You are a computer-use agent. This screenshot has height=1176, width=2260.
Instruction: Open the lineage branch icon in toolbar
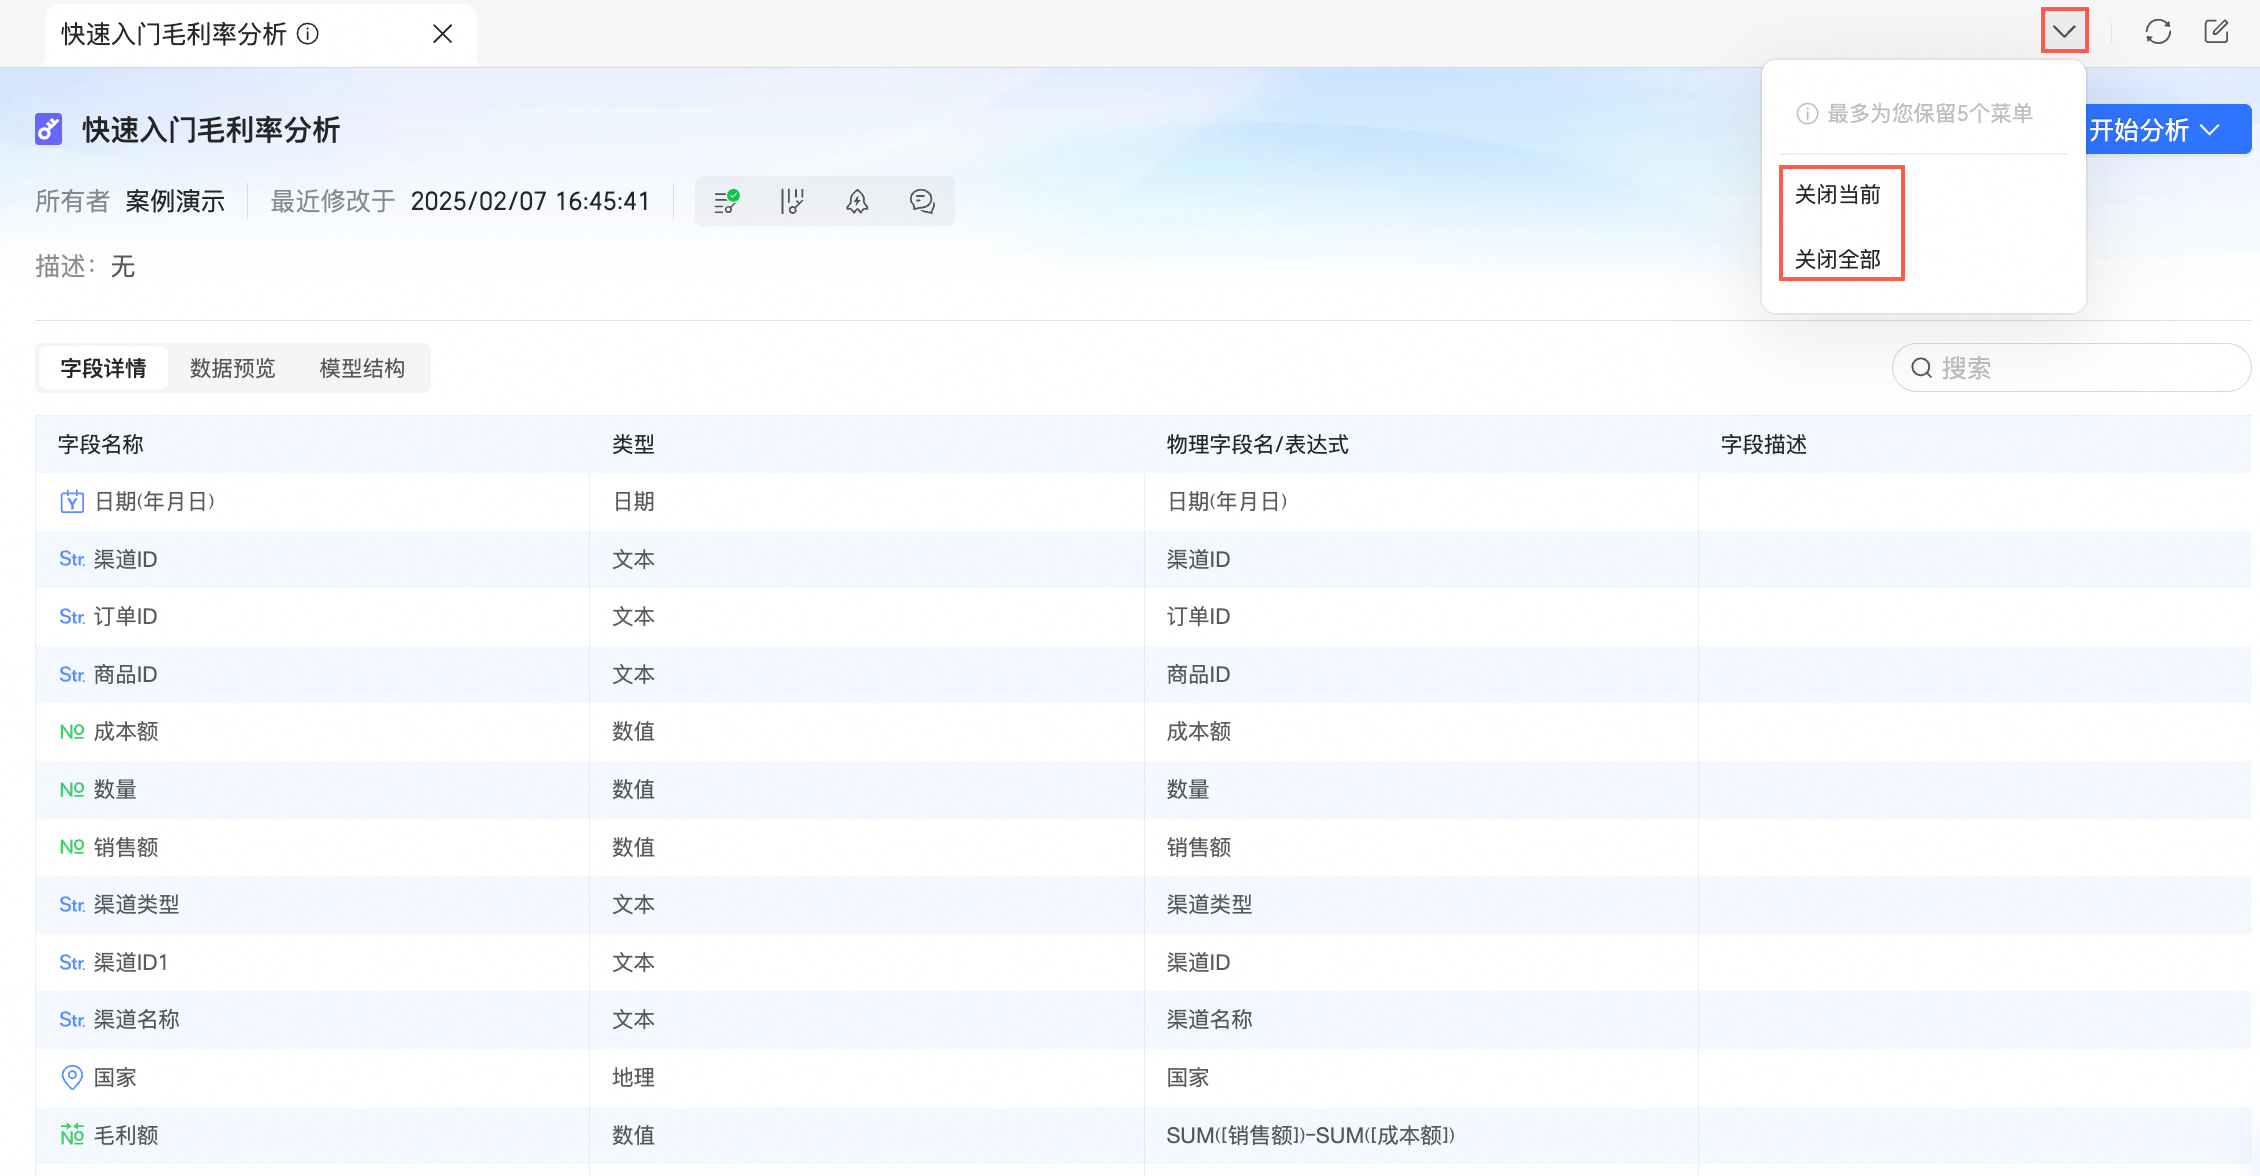pyautogui.click(x=791, y=202)
